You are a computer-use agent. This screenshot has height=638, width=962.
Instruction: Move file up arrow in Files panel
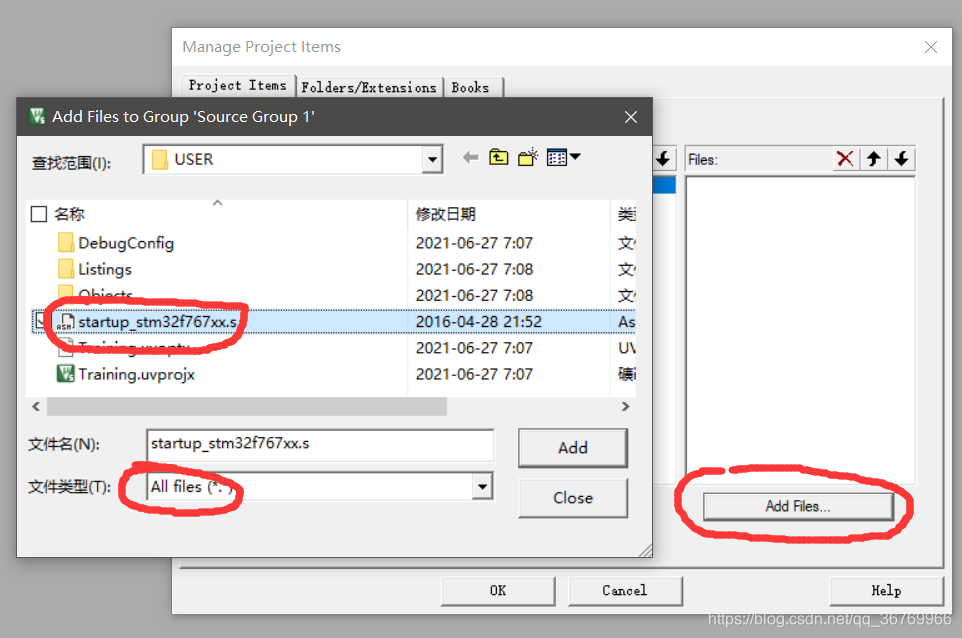pos(874,160)
